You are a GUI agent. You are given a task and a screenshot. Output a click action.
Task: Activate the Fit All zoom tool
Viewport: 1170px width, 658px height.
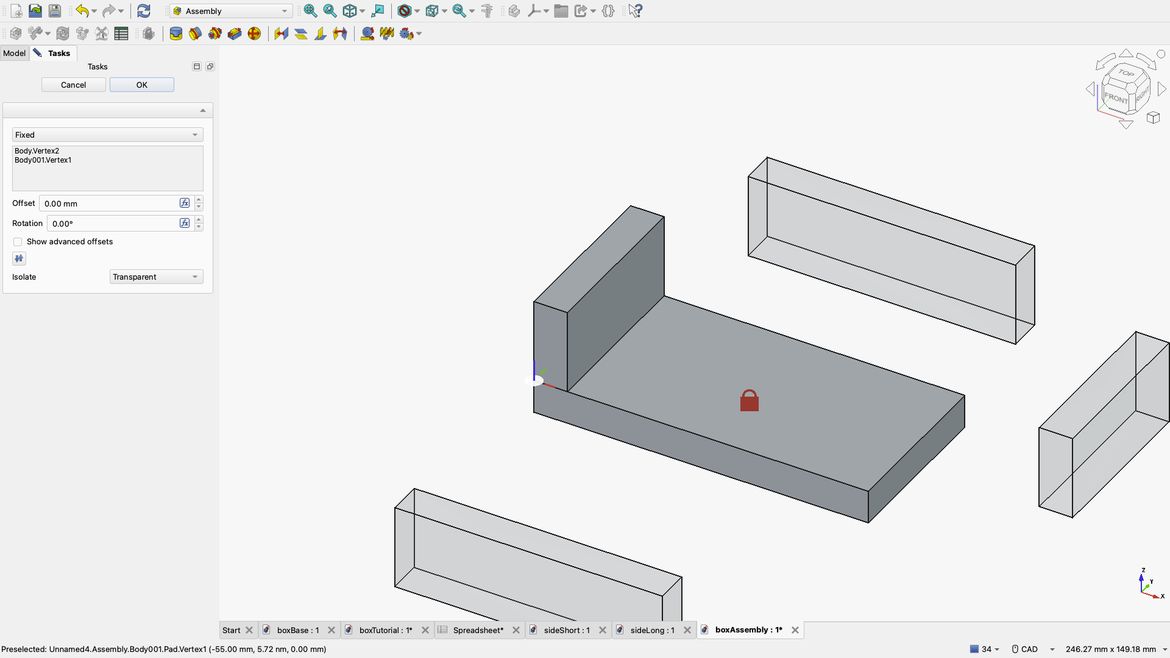[x=310, y=10]
